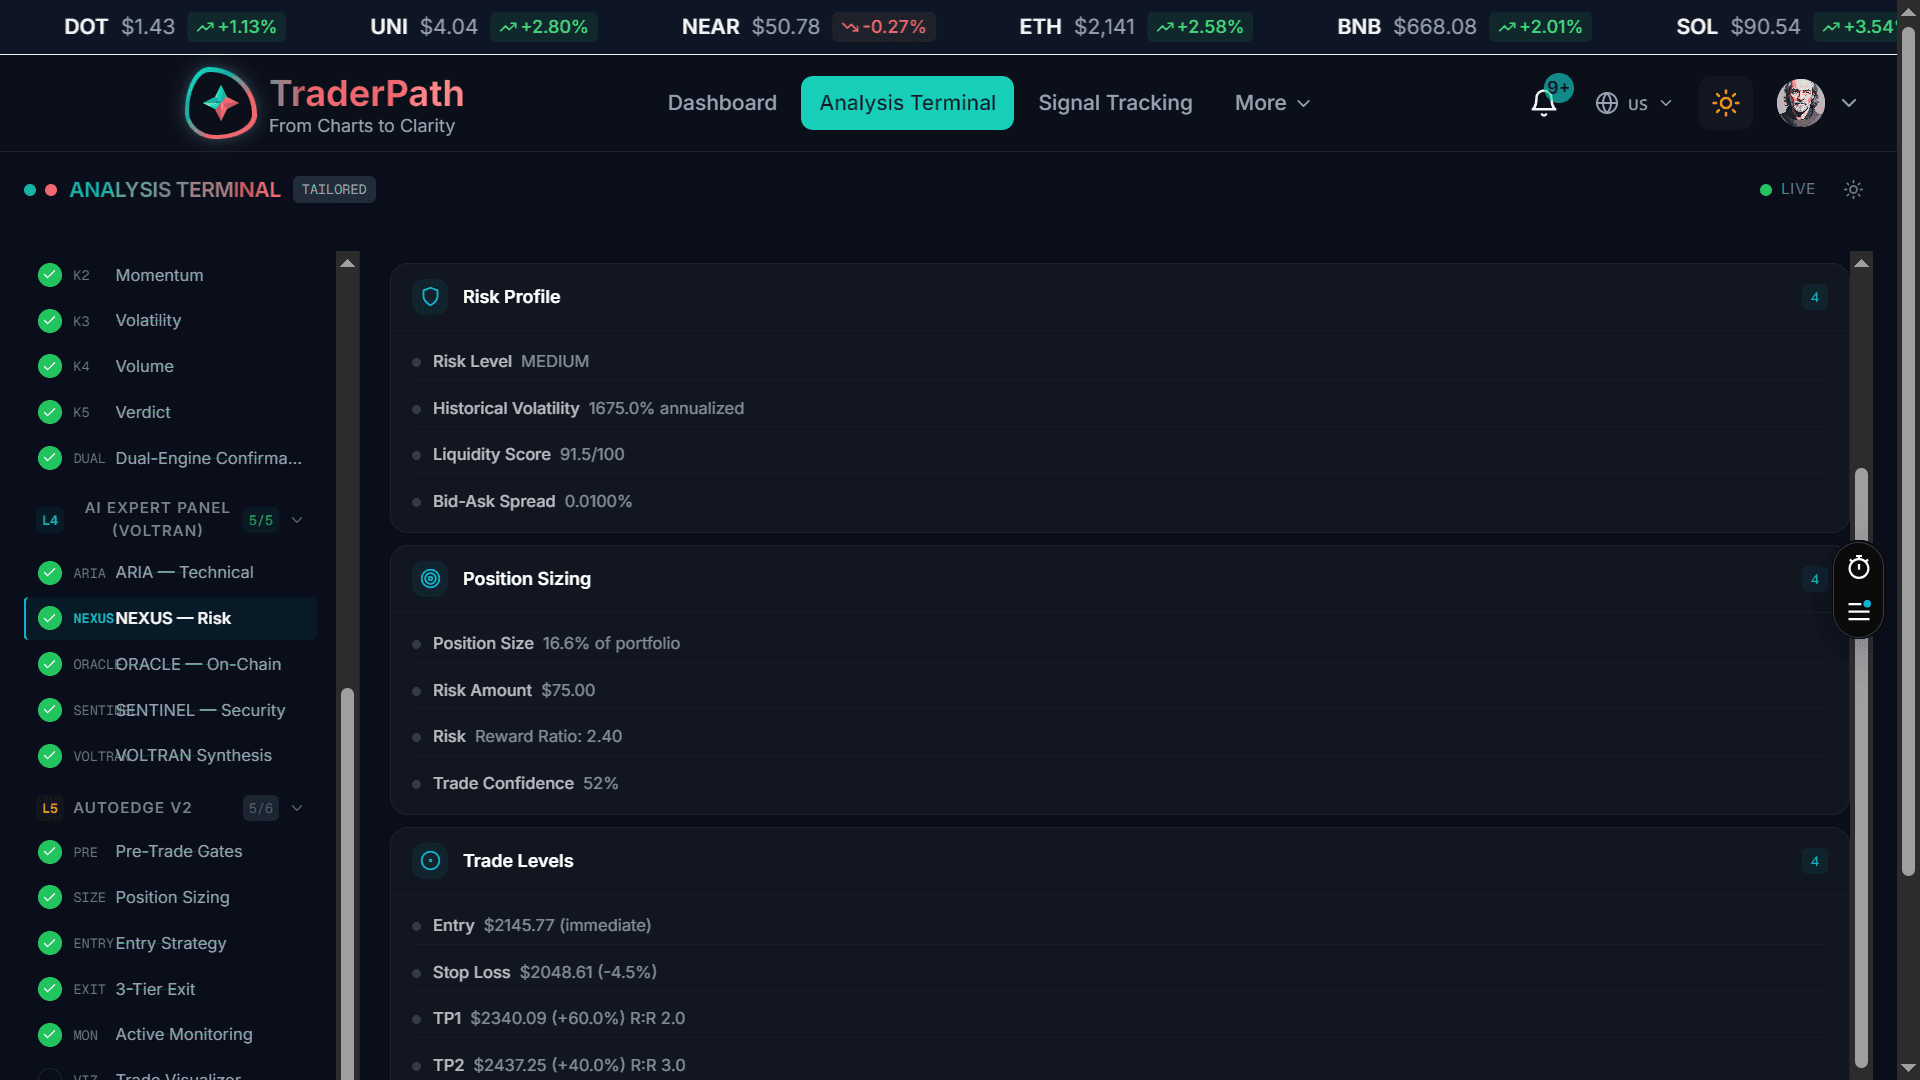Open SENTINEL — Security expert
The height and width of the screenshot is (1080, 1920).
click(x=170, y=710)
